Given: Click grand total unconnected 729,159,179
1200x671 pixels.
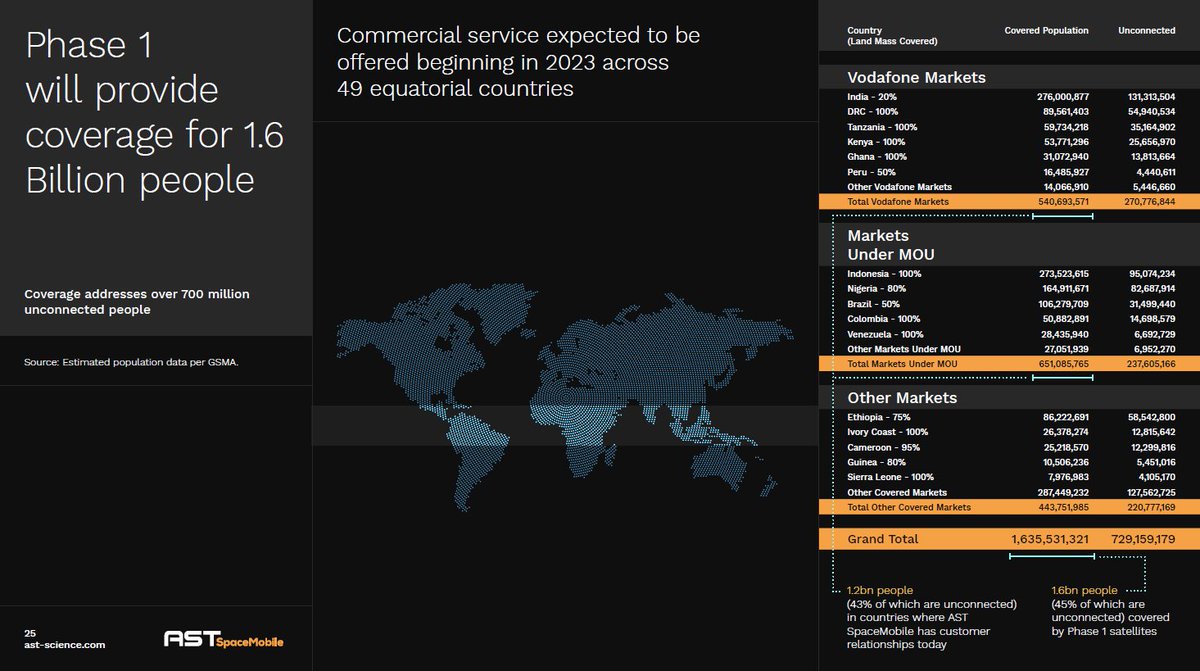Looking at the screenshot, I should coord(1143,539).
